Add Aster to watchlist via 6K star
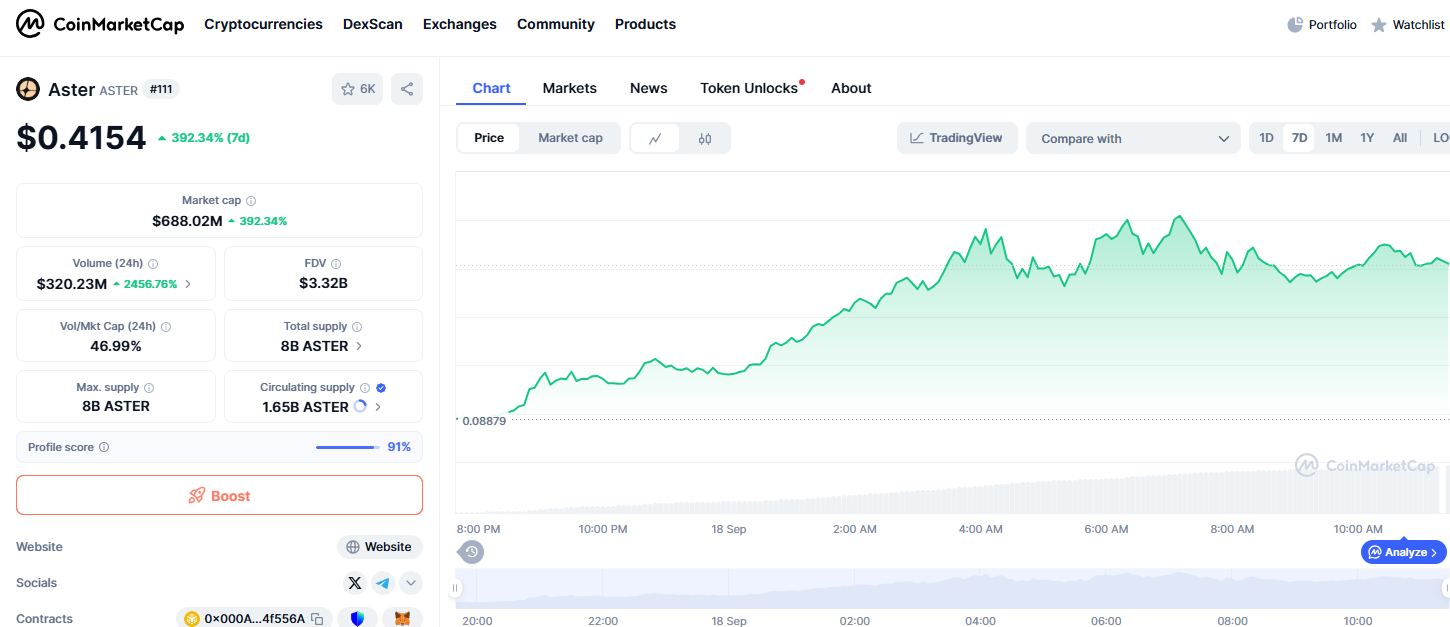 pos(357,89)
